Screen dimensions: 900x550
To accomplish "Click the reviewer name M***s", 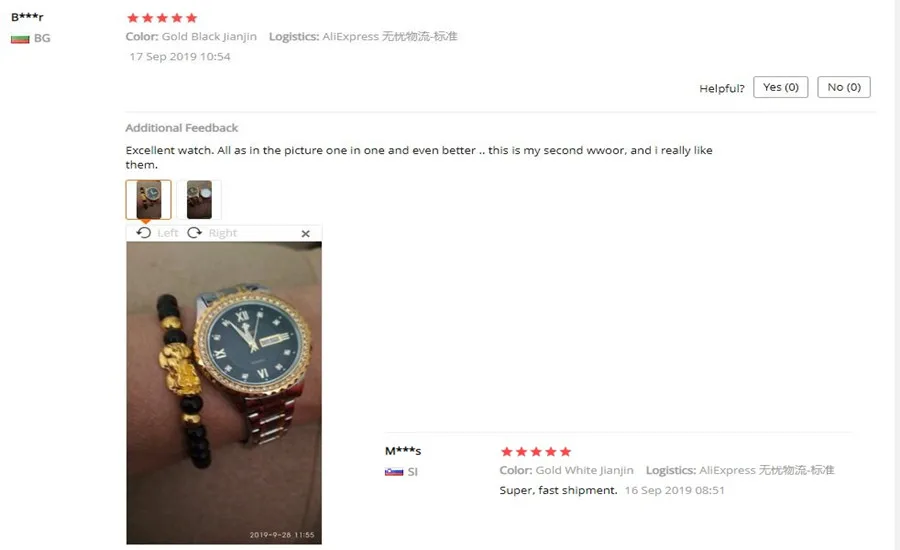I will pyautogui.click(x=403, y=451).
